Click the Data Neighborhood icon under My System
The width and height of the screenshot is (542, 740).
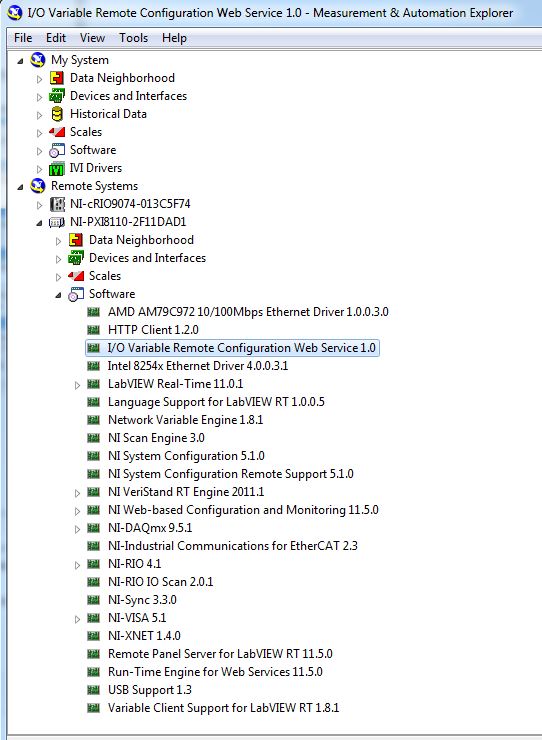tap(57, 78)
